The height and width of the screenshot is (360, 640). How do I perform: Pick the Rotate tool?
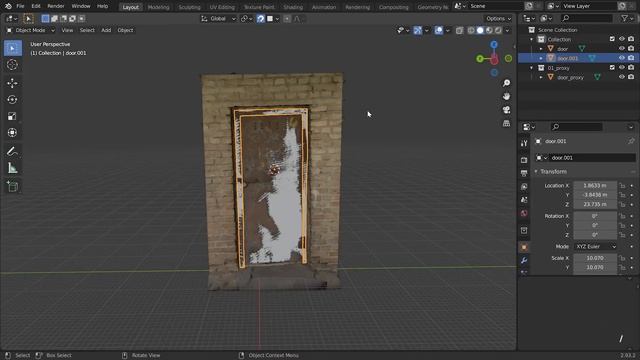12,99
